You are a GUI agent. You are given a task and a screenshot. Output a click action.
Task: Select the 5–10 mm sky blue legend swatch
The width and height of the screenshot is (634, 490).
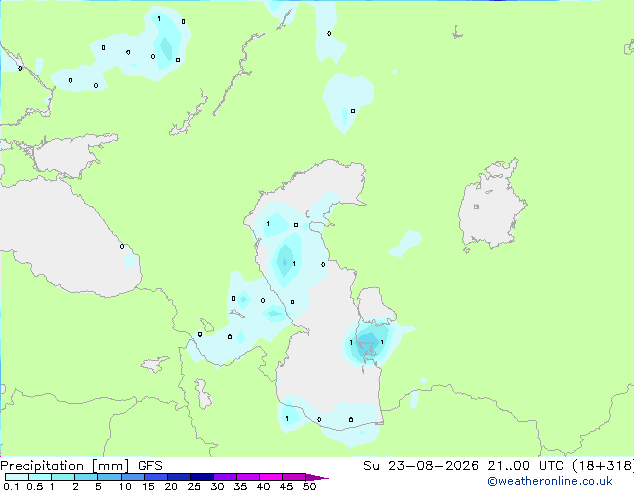pos(109,477)
